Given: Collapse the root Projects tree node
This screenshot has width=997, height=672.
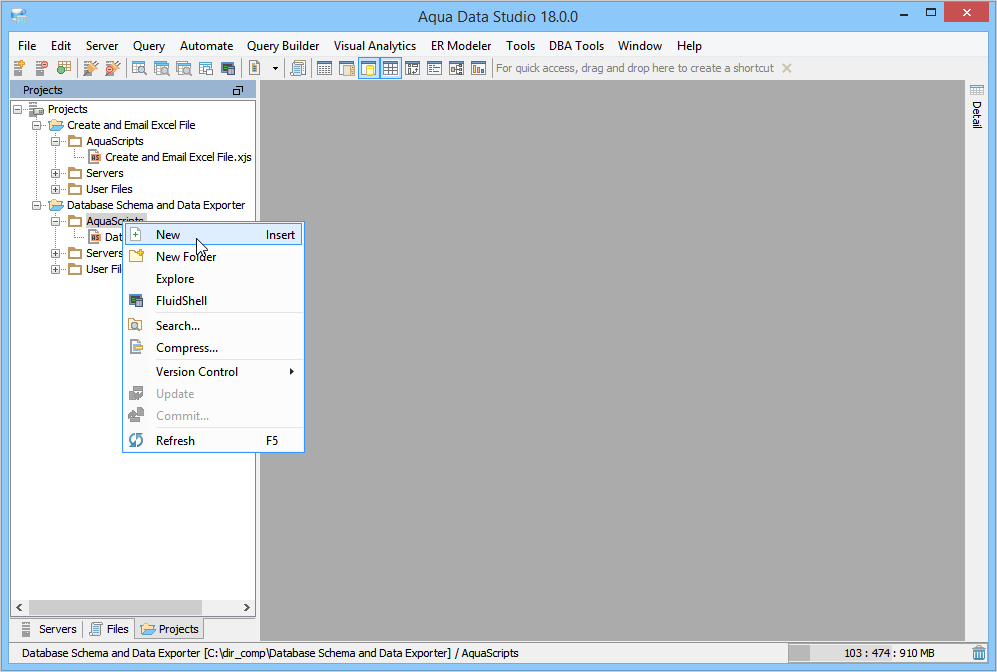Looking at the screenshot, I should click(x=17, y=109).
